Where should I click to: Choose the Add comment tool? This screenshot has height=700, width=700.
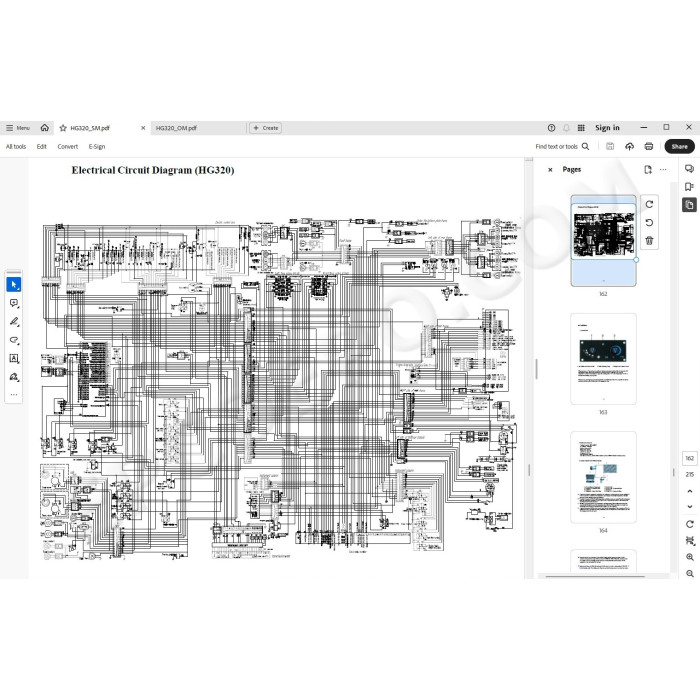[14, 303]
